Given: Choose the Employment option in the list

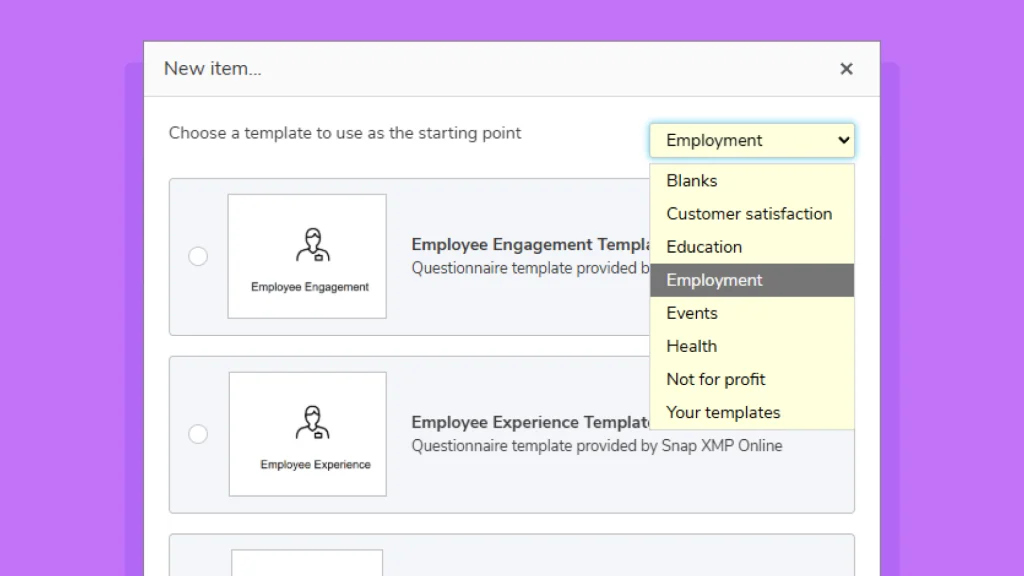Looking at the screenshot, I should [x=714, y=280].
